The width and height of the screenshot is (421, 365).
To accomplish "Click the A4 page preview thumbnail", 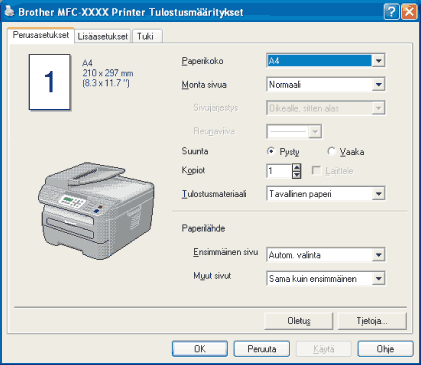I will [x=50, y=82].
